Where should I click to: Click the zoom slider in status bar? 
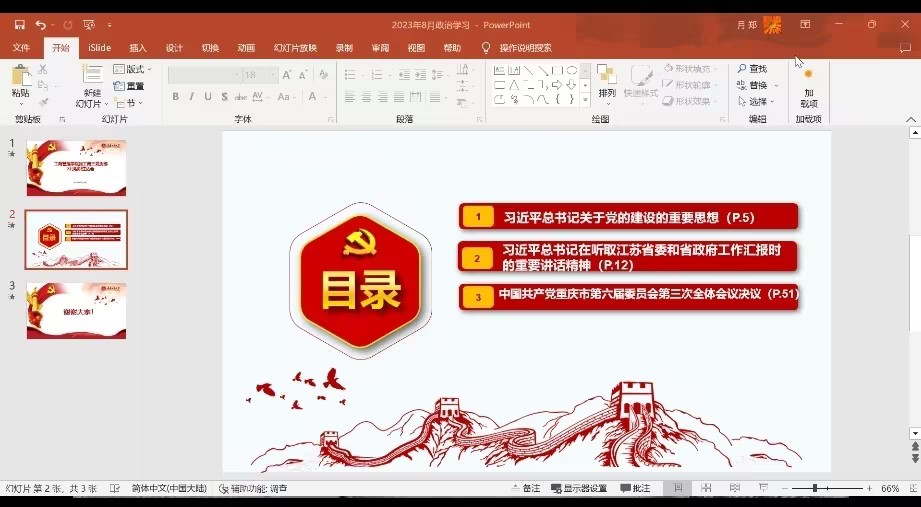click(815, 489)
